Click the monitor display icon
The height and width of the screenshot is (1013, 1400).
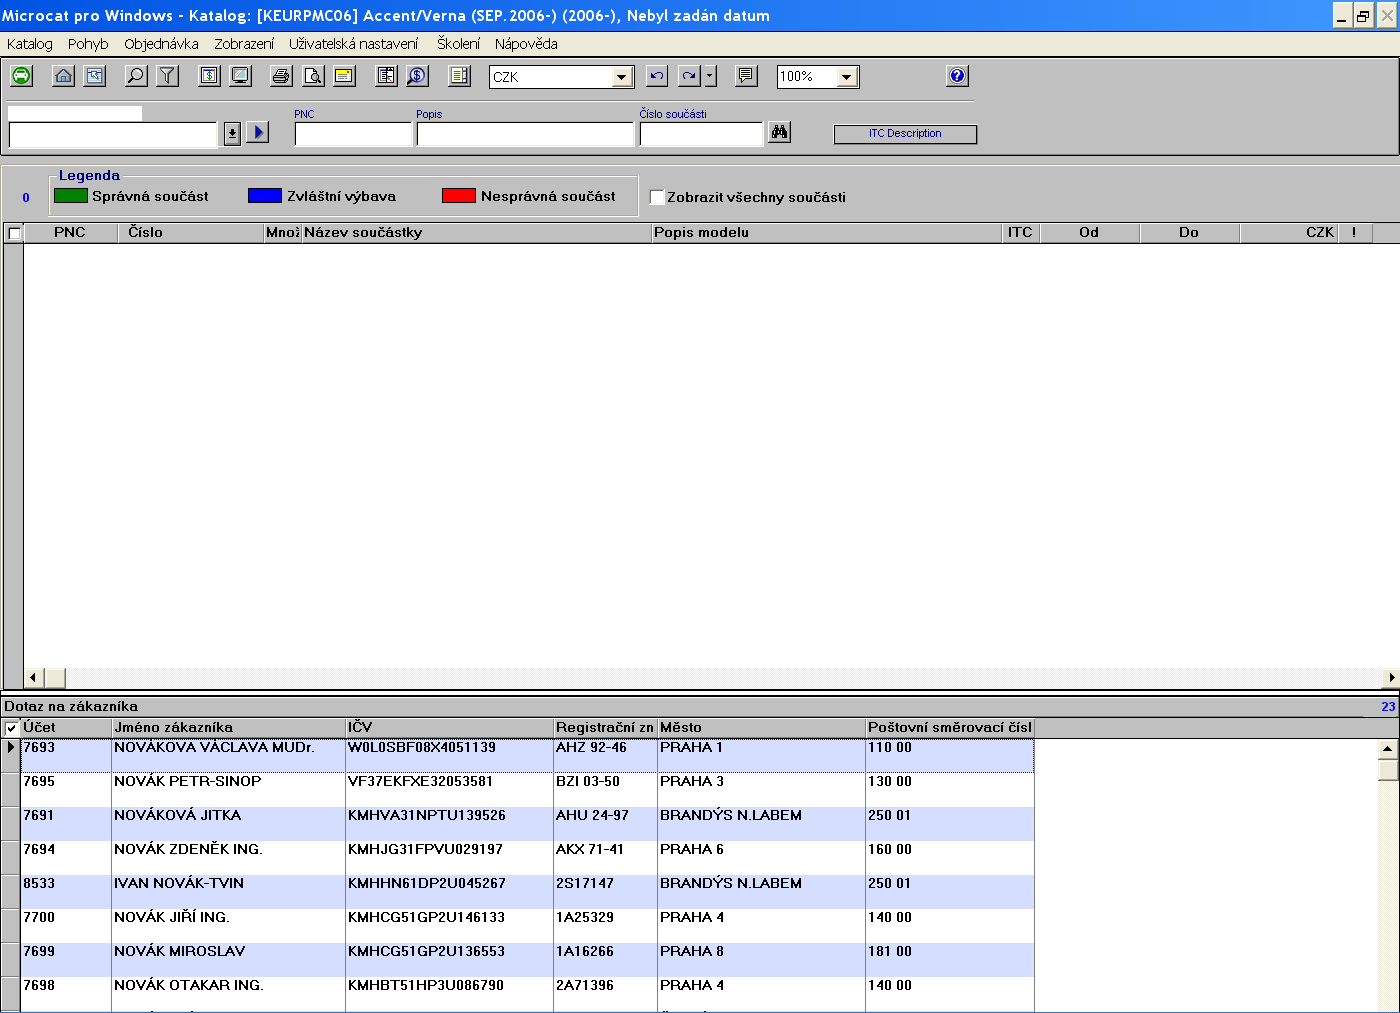point(240,76)
